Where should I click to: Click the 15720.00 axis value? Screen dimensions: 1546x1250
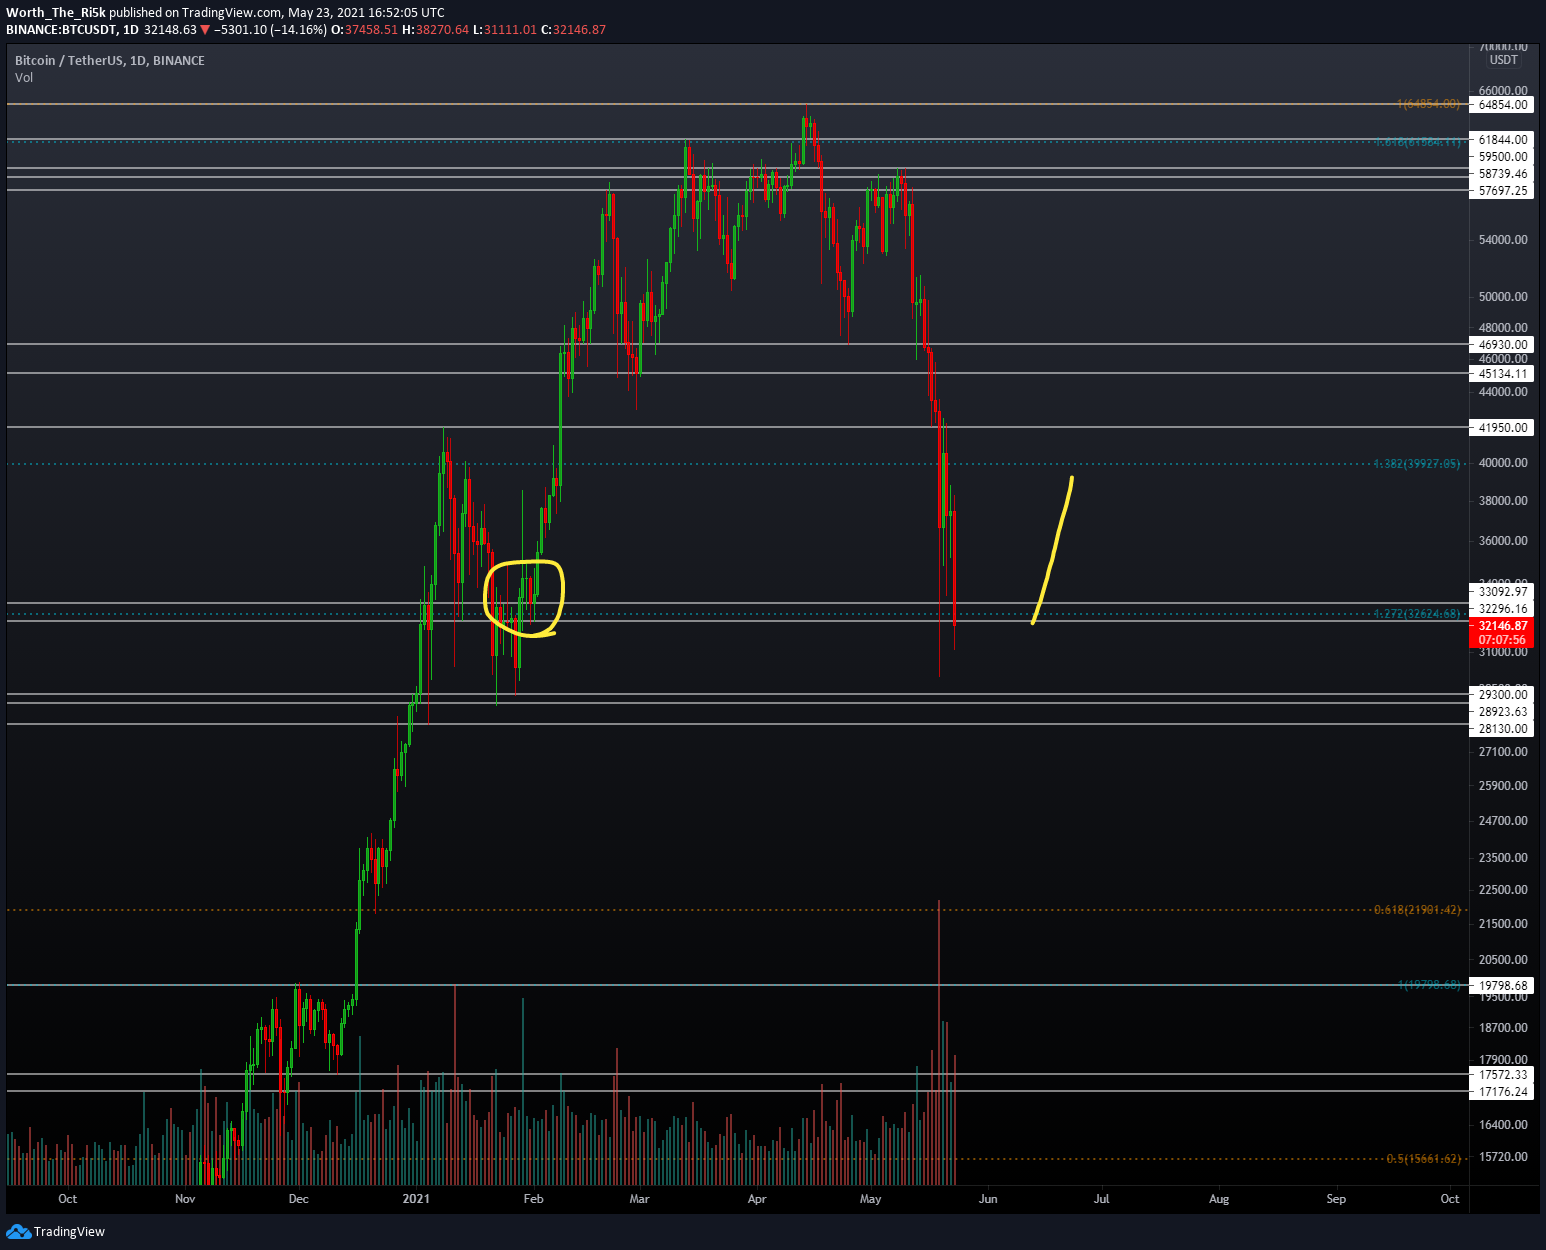click(x=1503, y=1157)
